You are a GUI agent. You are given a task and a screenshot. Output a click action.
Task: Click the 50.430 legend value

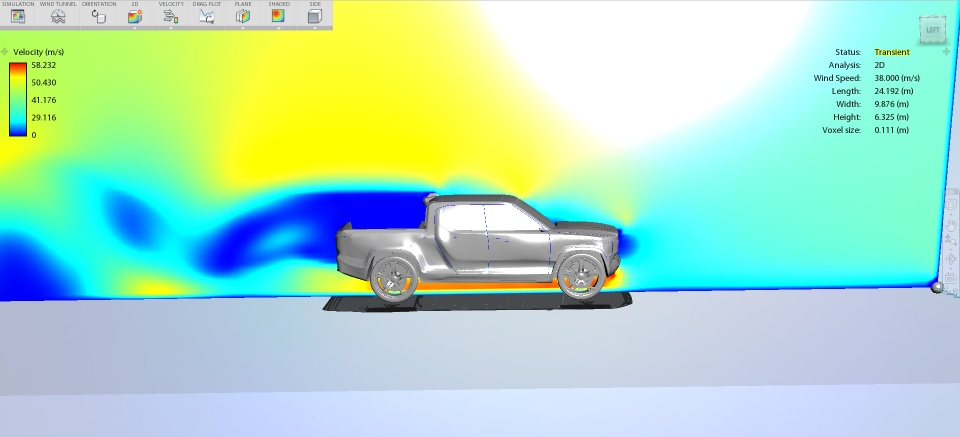click(43, 83)
